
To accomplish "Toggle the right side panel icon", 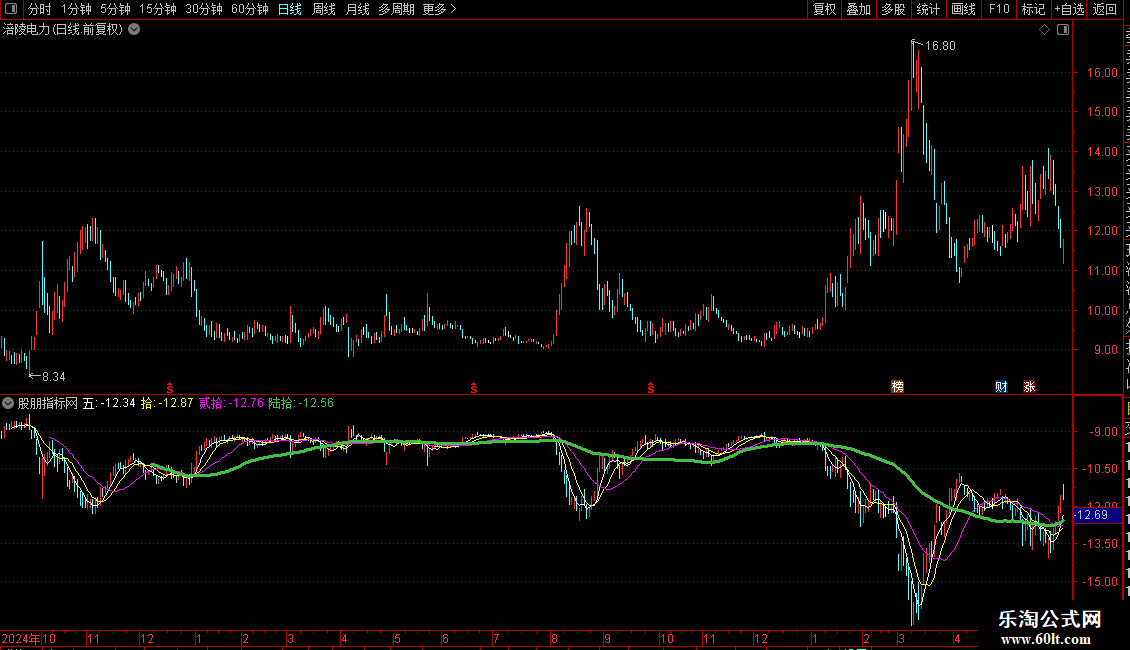I will pos(1063,30).
